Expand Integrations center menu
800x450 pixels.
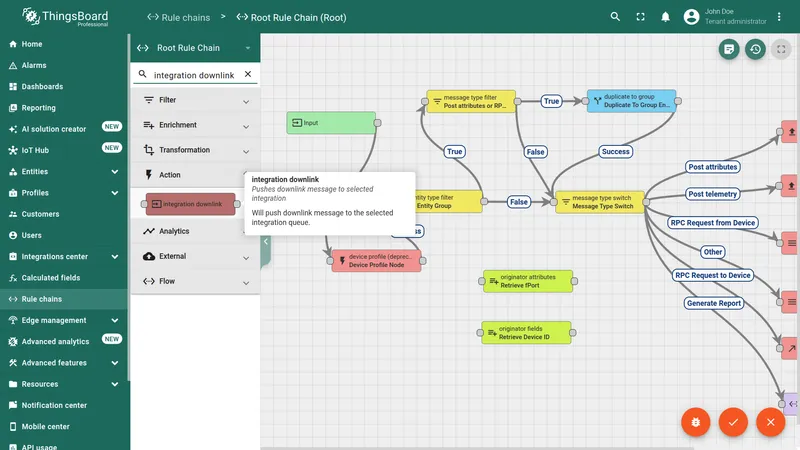point(64,257)
